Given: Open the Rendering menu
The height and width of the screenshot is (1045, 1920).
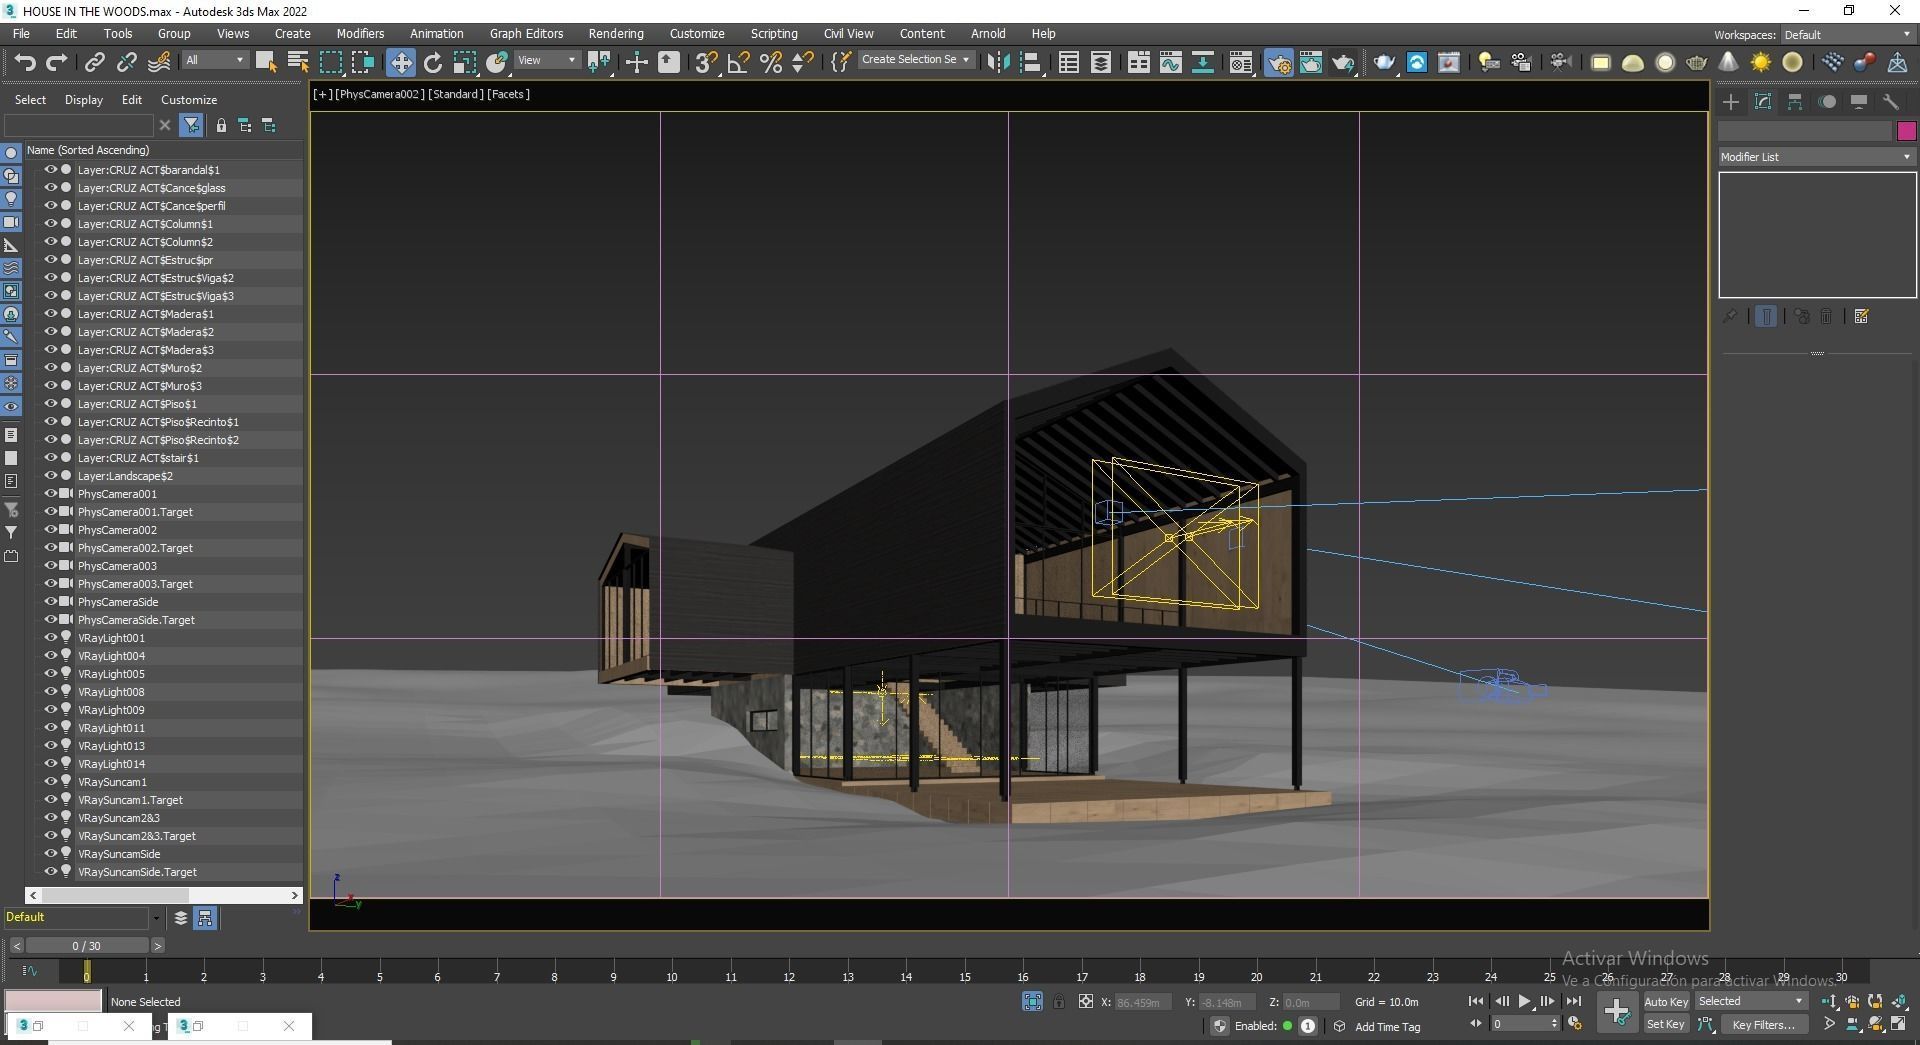Looking at the screenshot, I should point(616,33).
